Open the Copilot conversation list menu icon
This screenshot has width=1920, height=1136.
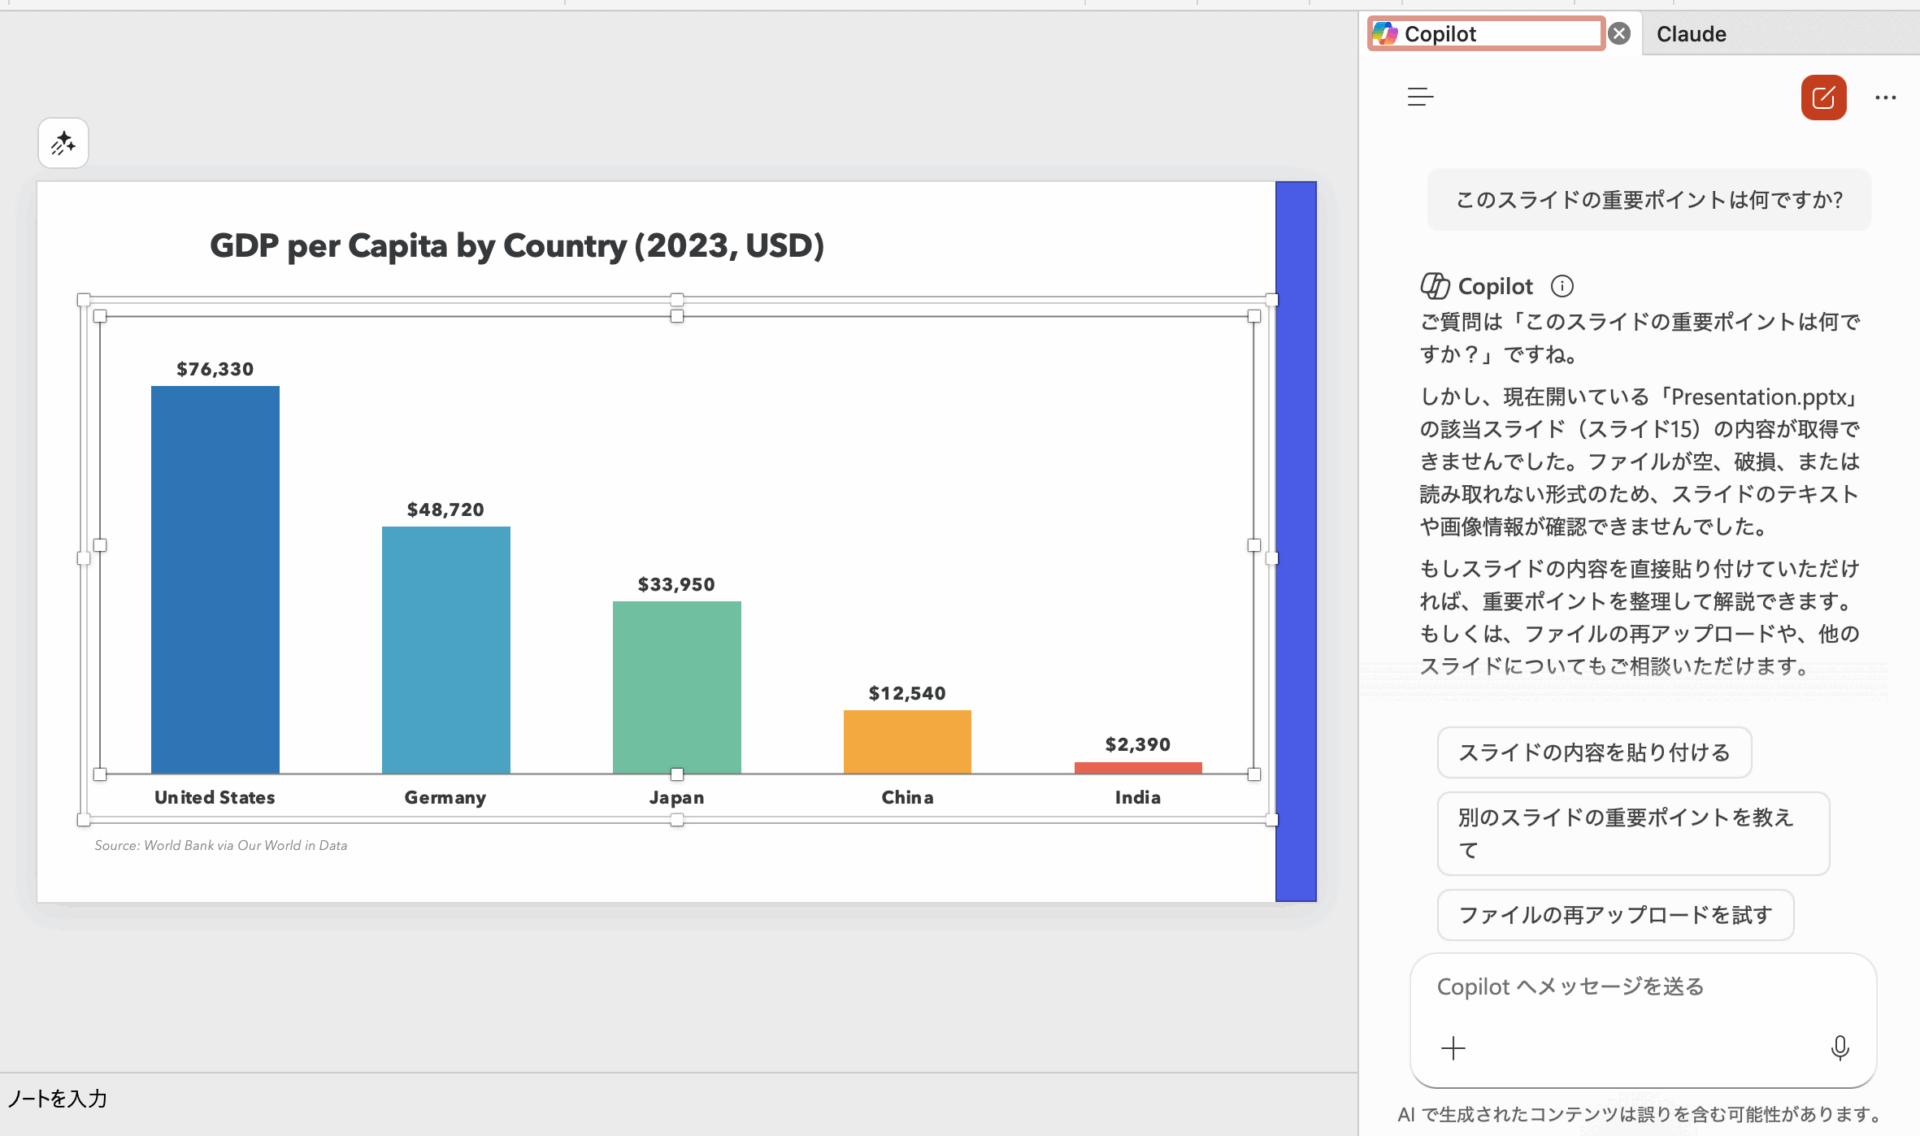[x=1420, y=97]
